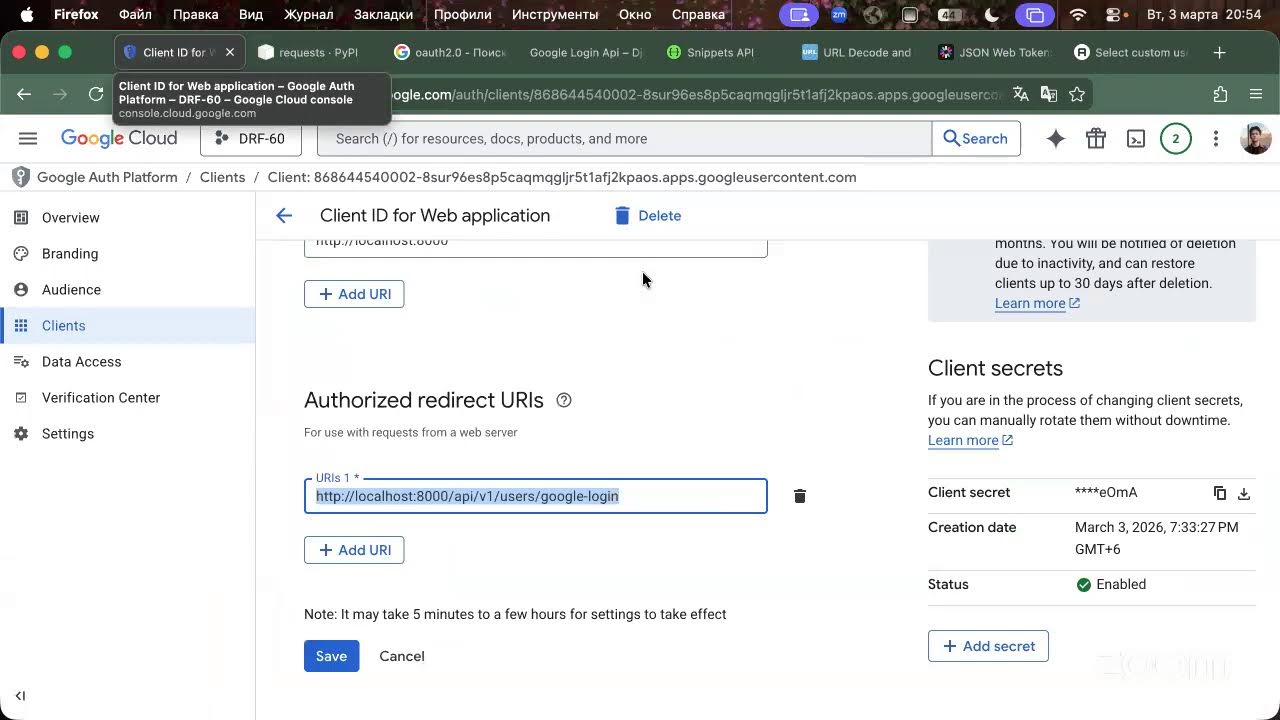Open notifications badge showing 2
Viewport: 1280px width, 720px height.
pyautogui.click(x=1176, y=139)
